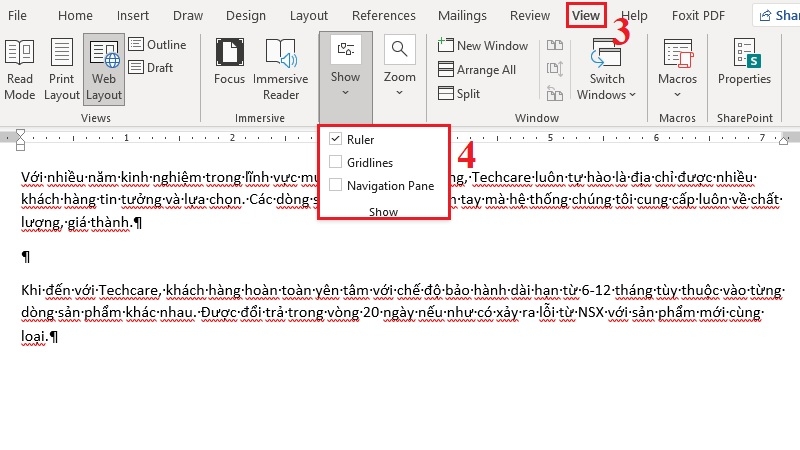Click Arrange All windows
This screenshot has width=800, height=450.
point(477,69)
